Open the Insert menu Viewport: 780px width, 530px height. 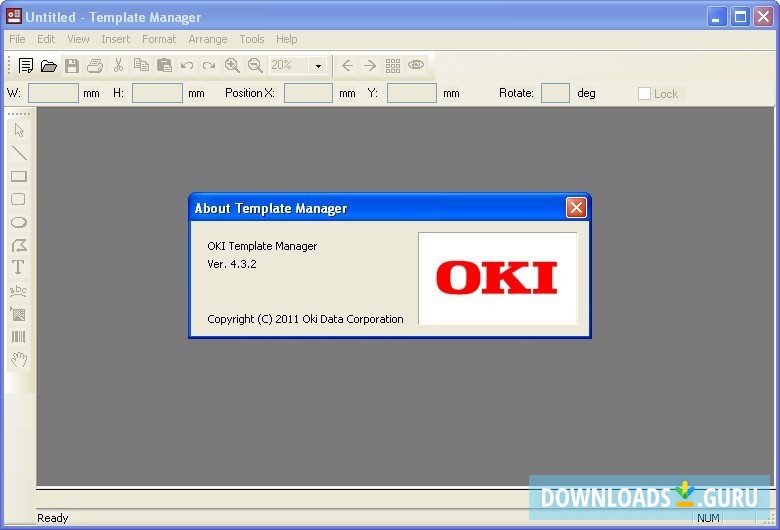point(115,39)
